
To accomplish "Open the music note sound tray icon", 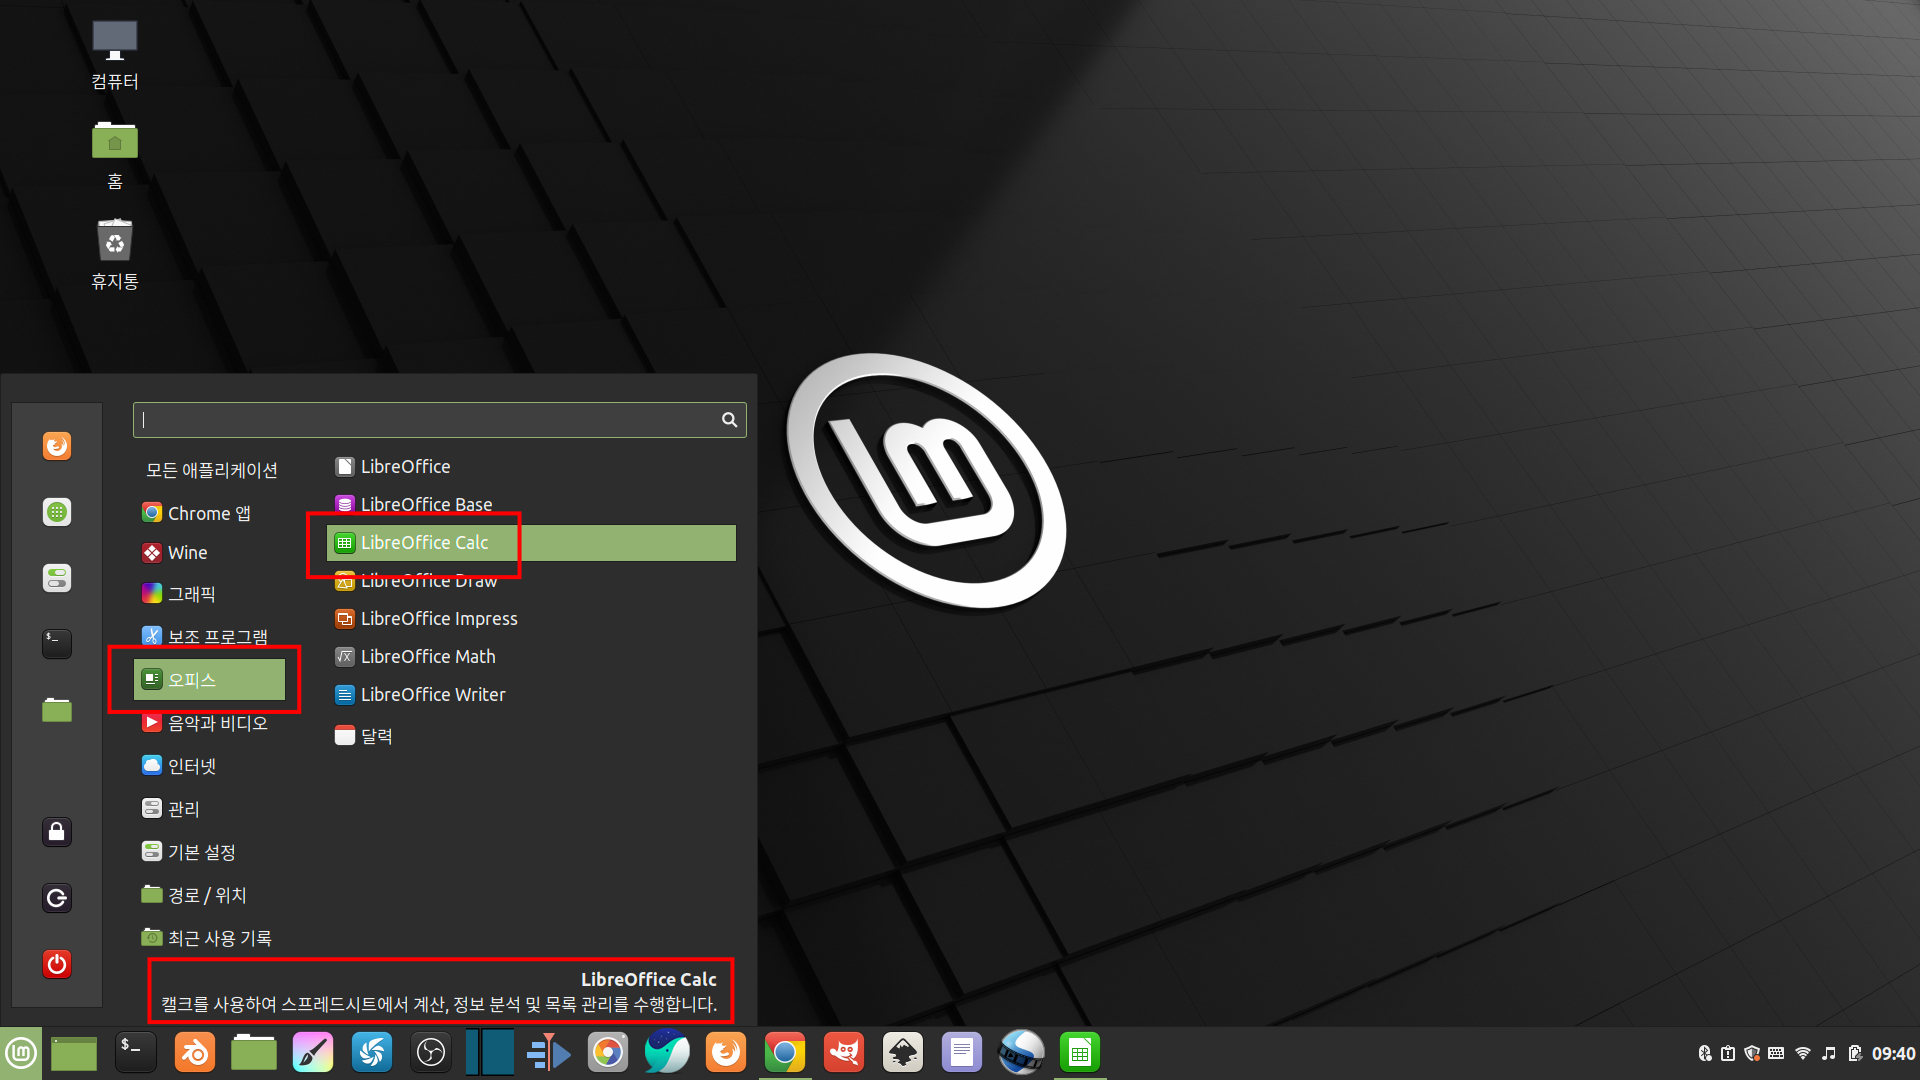I will [1829, 1053].
